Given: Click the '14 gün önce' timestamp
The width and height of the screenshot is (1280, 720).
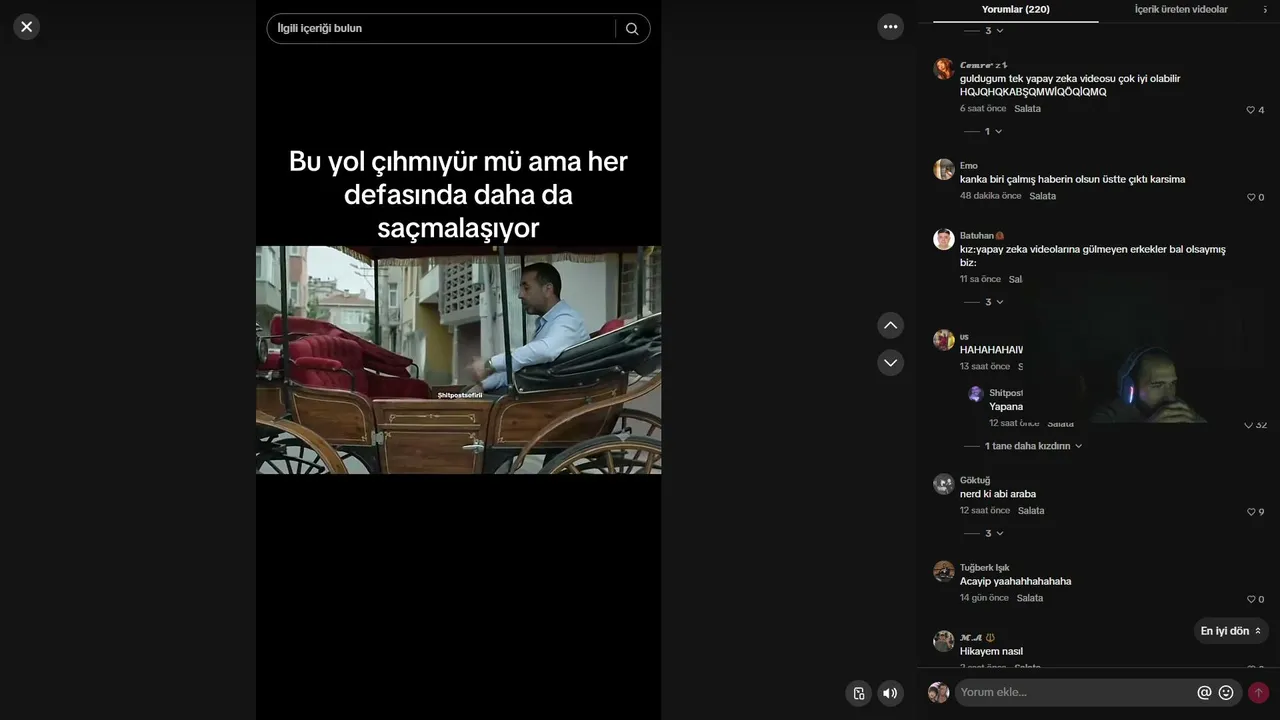Looking at the screenshot, I should 984,598.
